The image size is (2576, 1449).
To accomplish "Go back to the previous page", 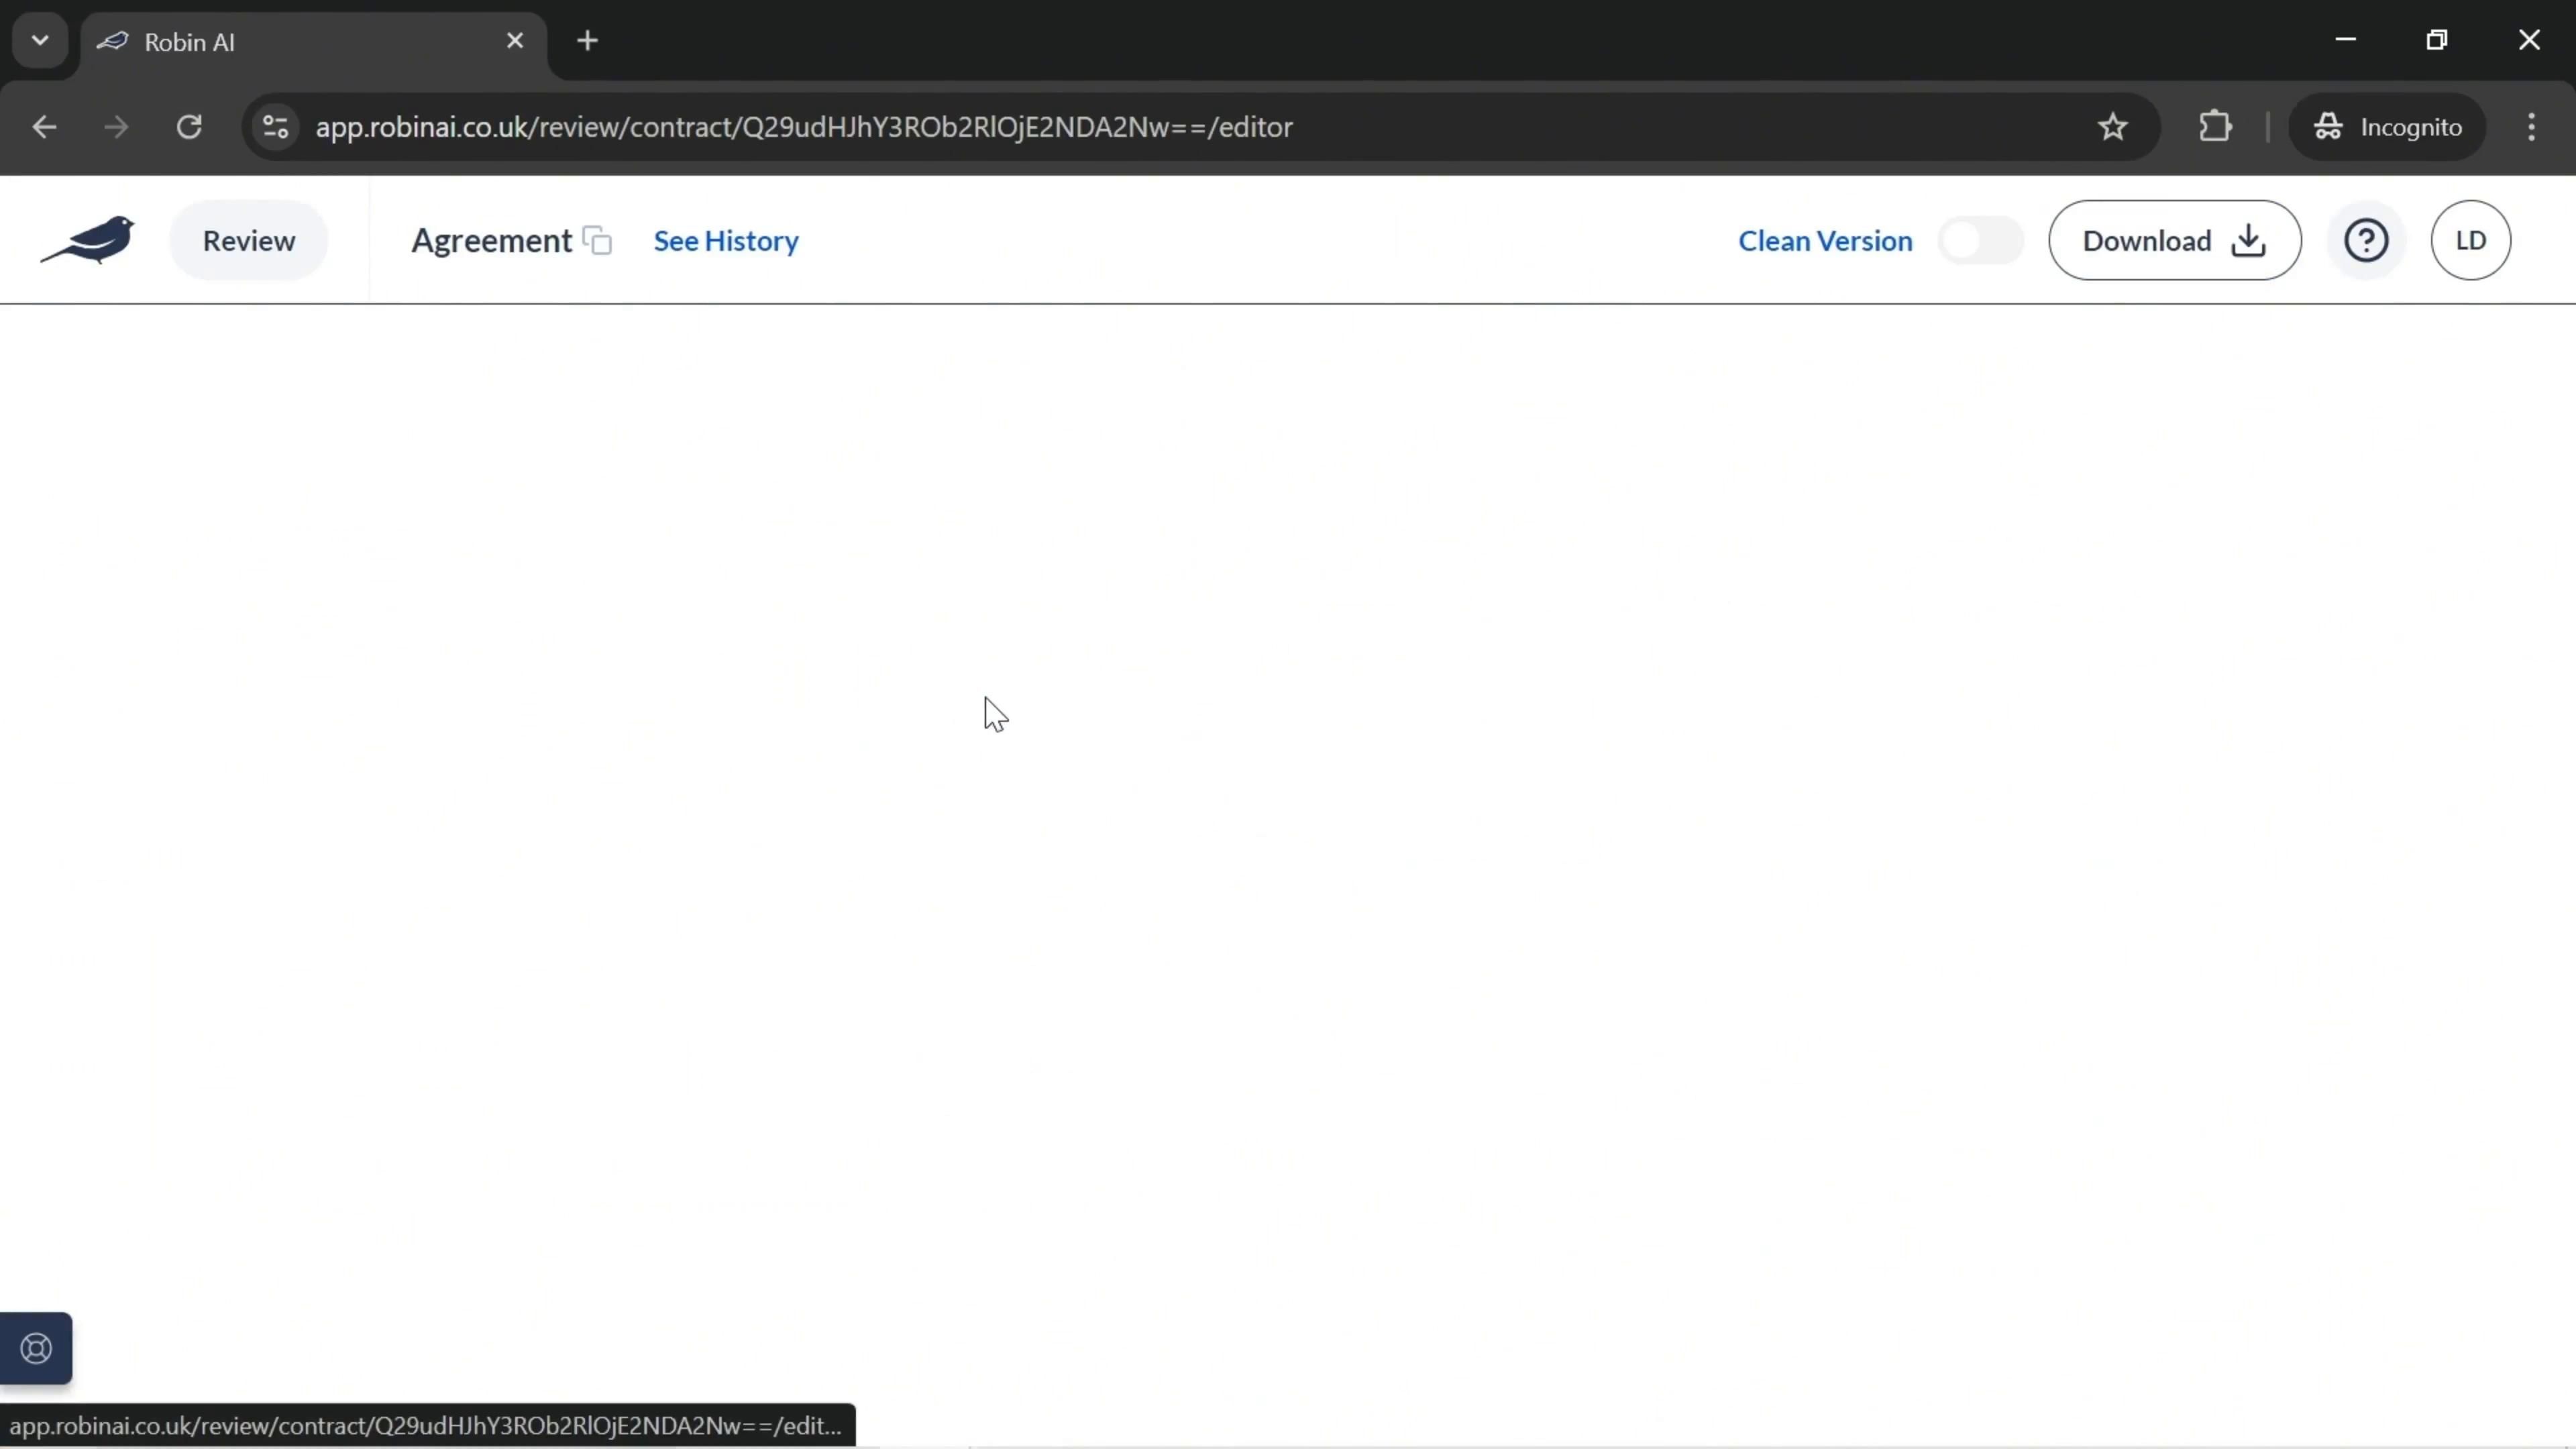I will click(44, 127).
